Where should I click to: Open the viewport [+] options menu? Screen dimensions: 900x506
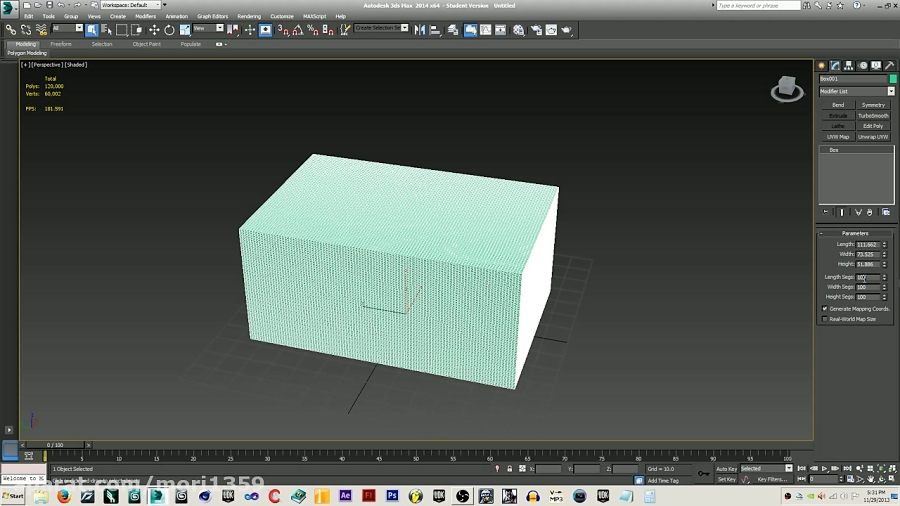click(25, 65)
